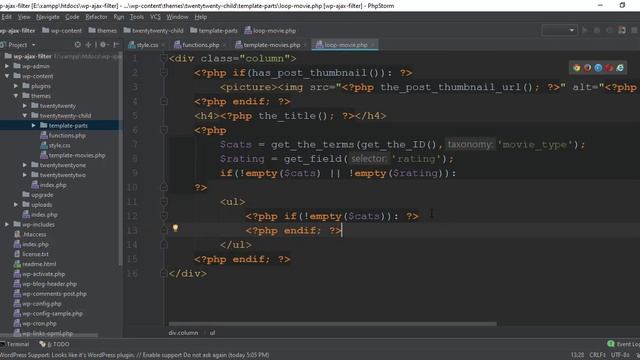Open the Event Log icon in status bar
Viewport: 640px width, 360px height.
[611, 344]
